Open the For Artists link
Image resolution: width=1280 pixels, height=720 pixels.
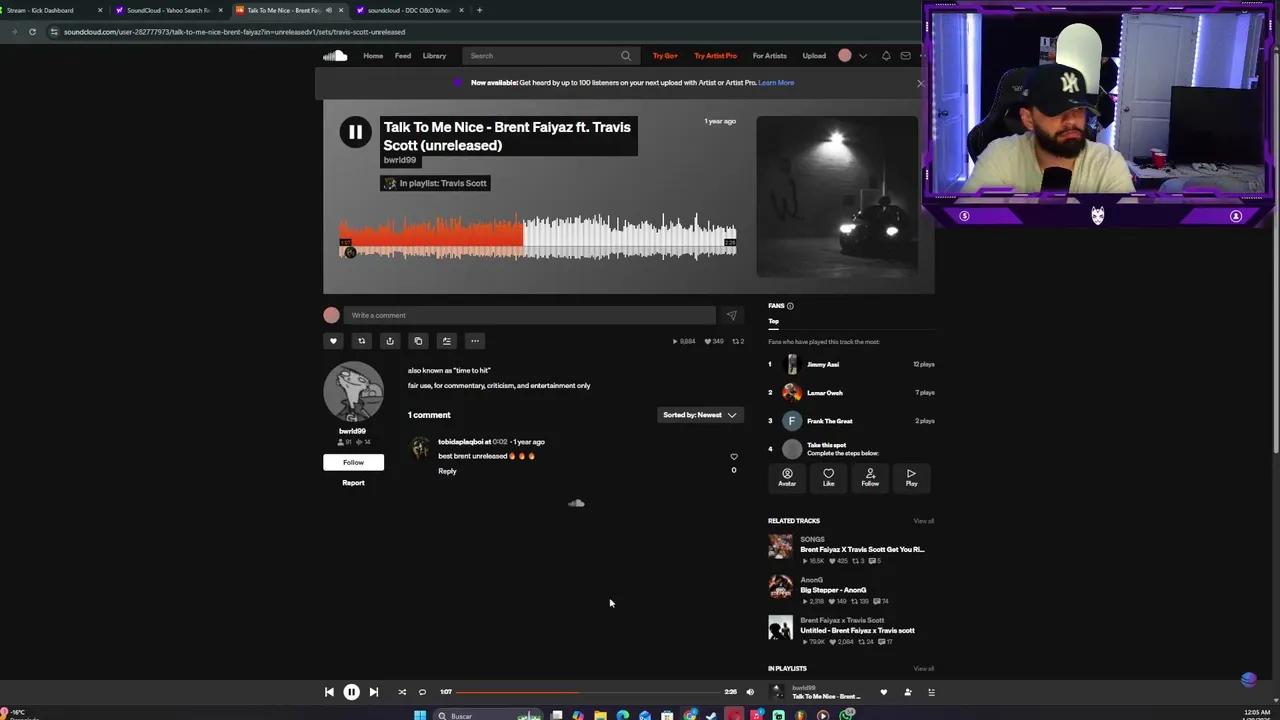pyautogui.click(x=769, y=56)
